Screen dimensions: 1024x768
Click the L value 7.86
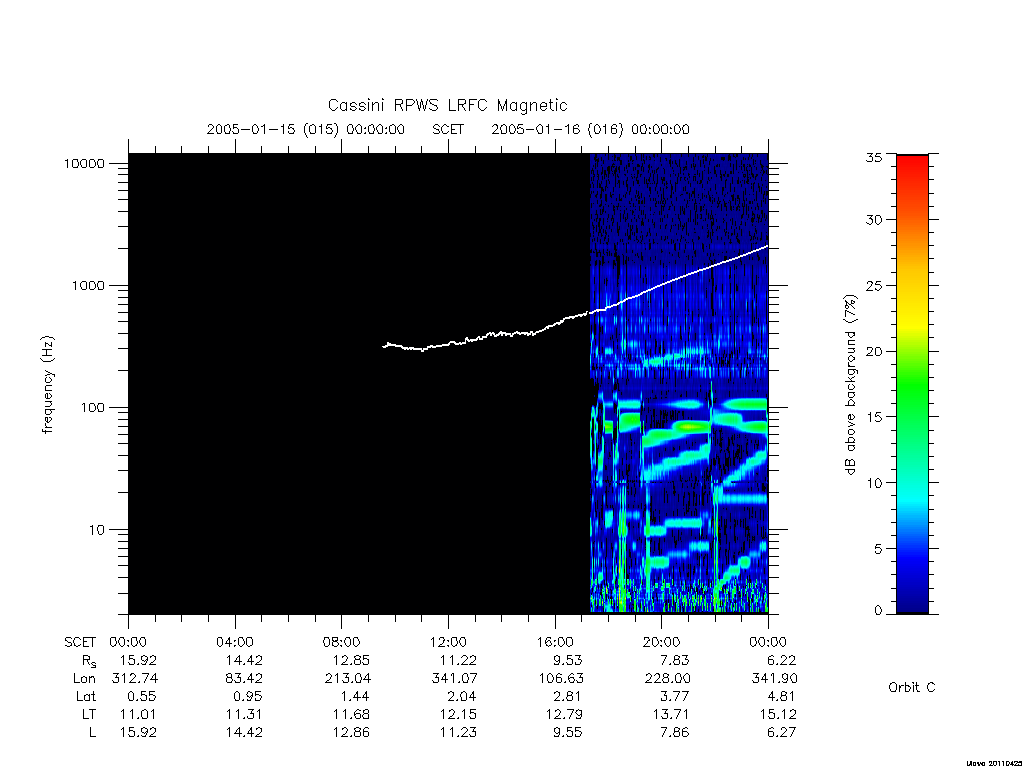(675, 732)
